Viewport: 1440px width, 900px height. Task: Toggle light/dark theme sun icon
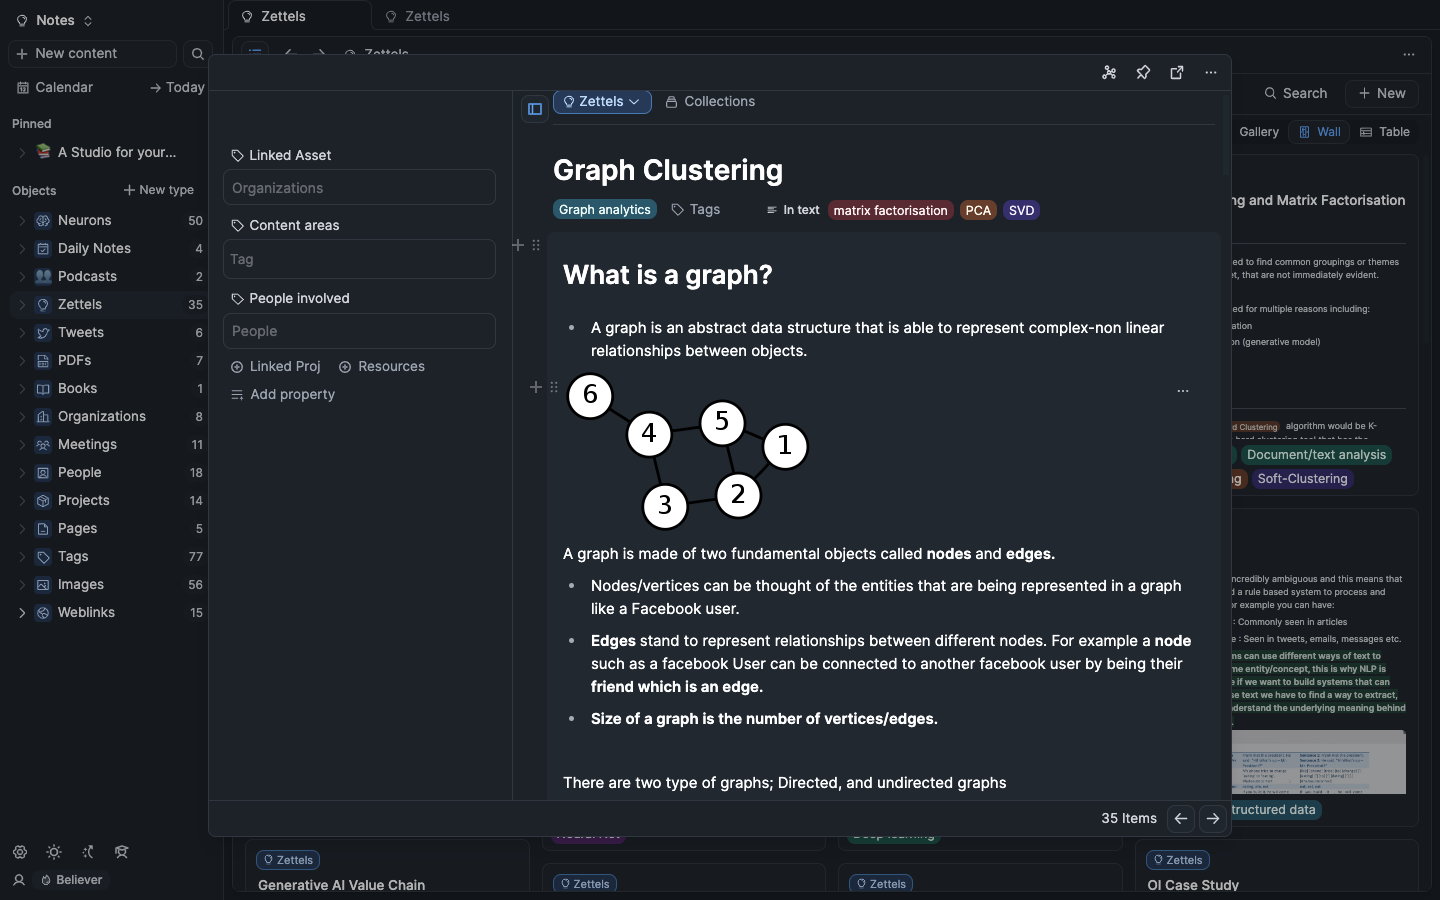click(54, 852)
